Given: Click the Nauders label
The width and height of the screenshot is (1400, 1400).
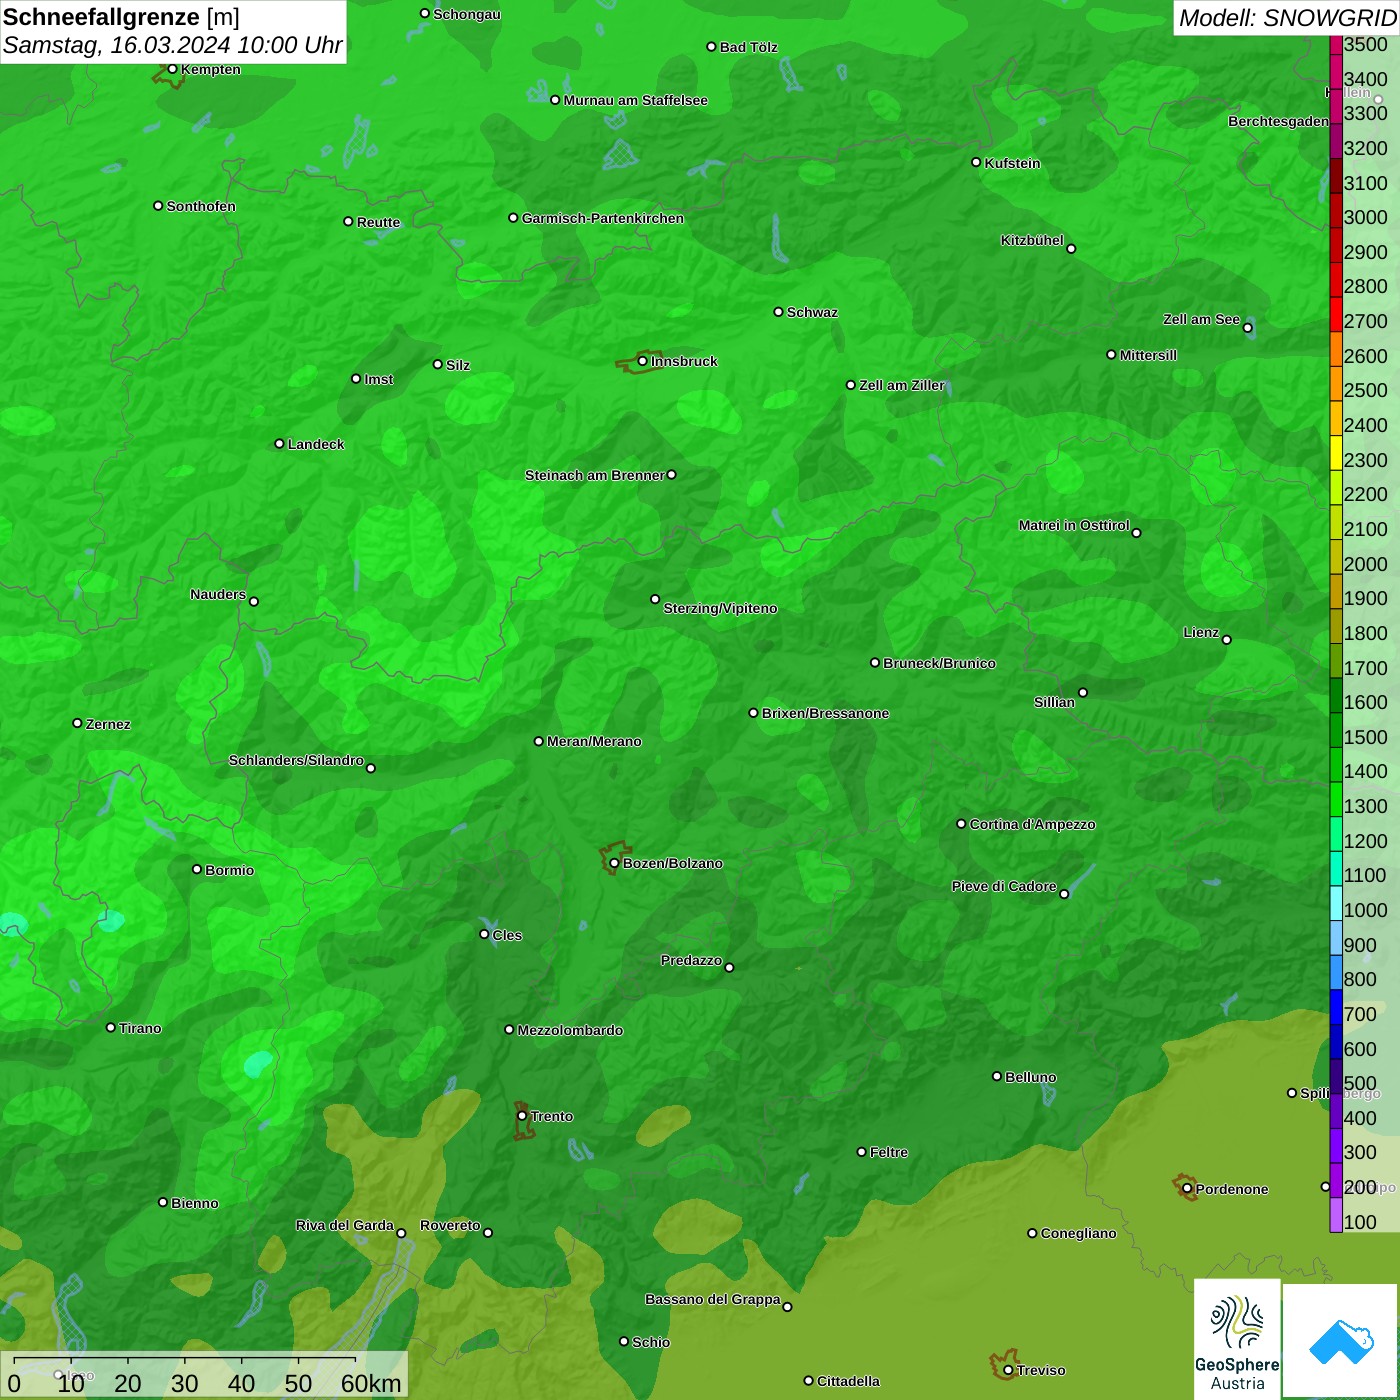Looking at the screenshot, I should tap(218, 594).
